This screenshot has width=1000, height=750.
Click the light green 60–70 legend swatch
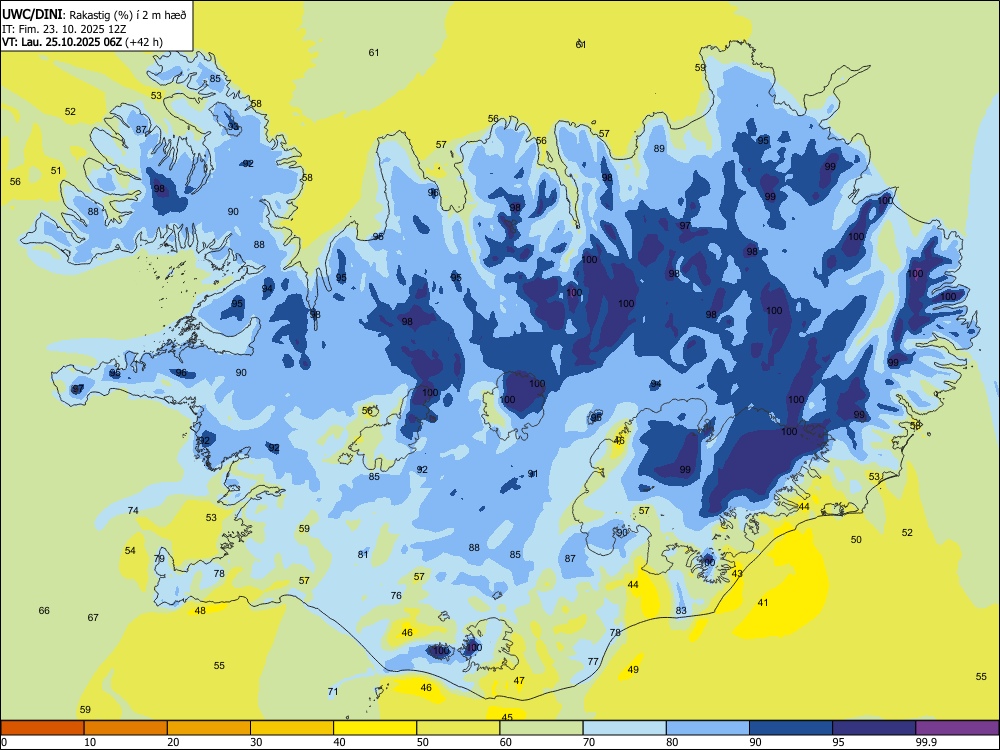(541, 728)
